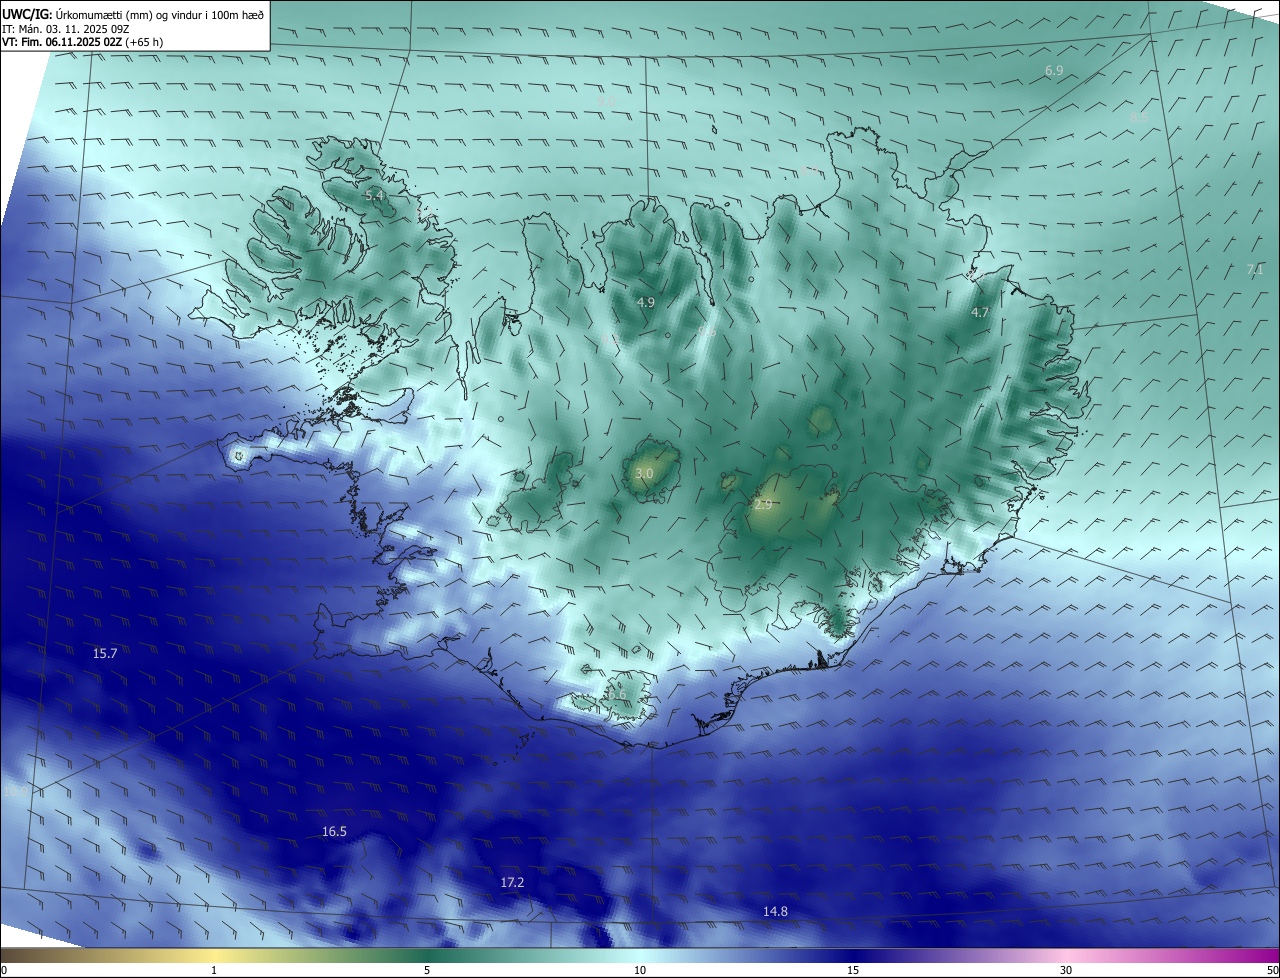Viewport: 1280px width, 978px height.
Task: Click the 2.9 value on Vatnajökull
Action: [x=763, y=505]
